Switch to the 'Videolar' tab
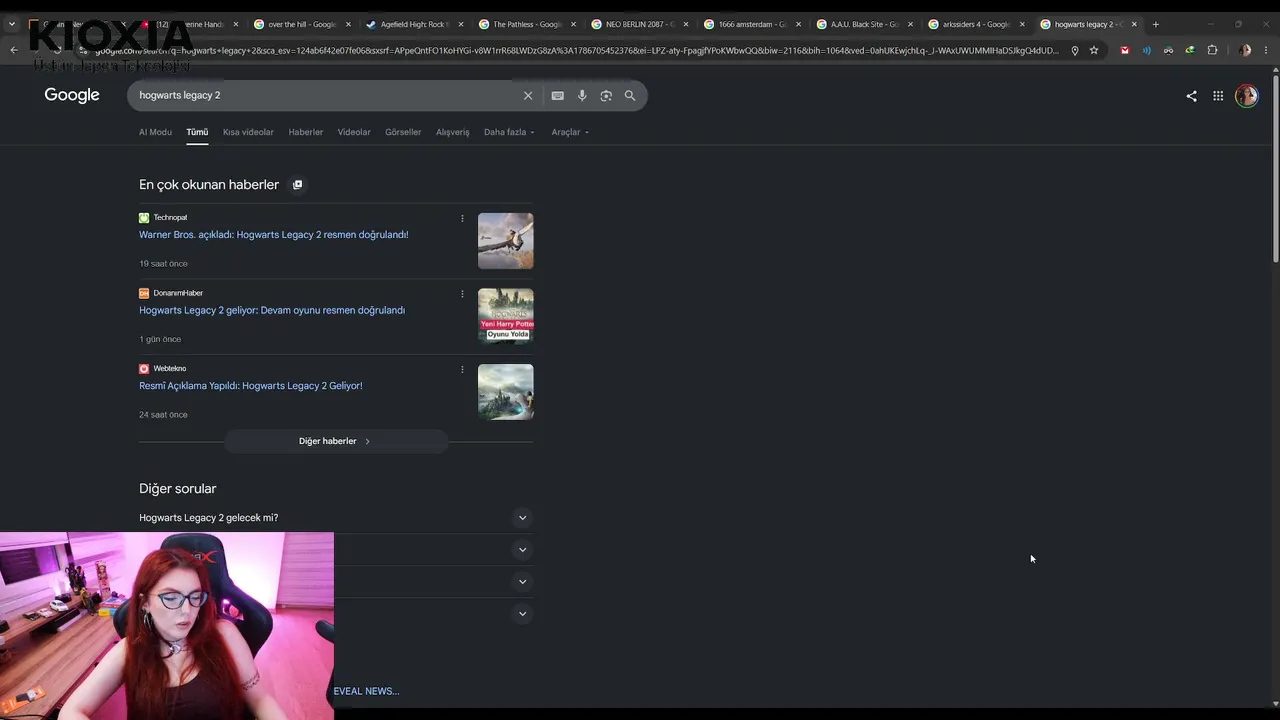The height and width of the screenshot is (720, 1280). coord(354,132)
